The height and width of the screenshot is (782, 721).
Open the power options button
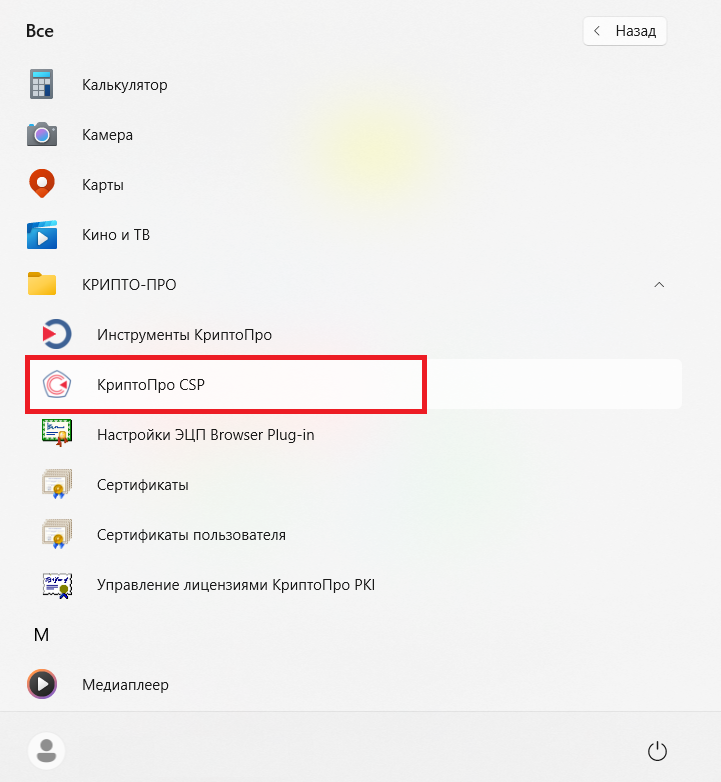tap(657, 751)
